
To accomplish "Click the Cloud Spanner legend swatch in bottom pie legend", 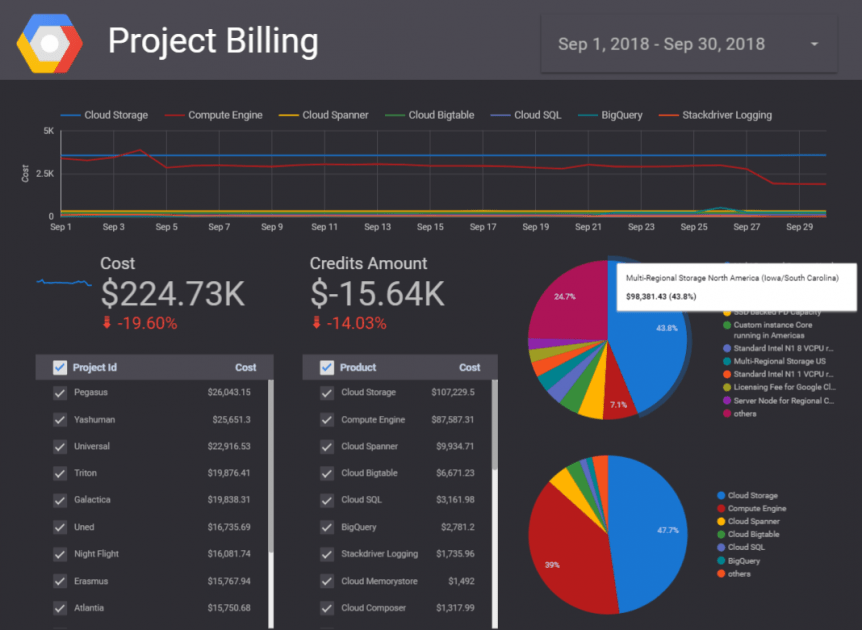I will (721, 521).
